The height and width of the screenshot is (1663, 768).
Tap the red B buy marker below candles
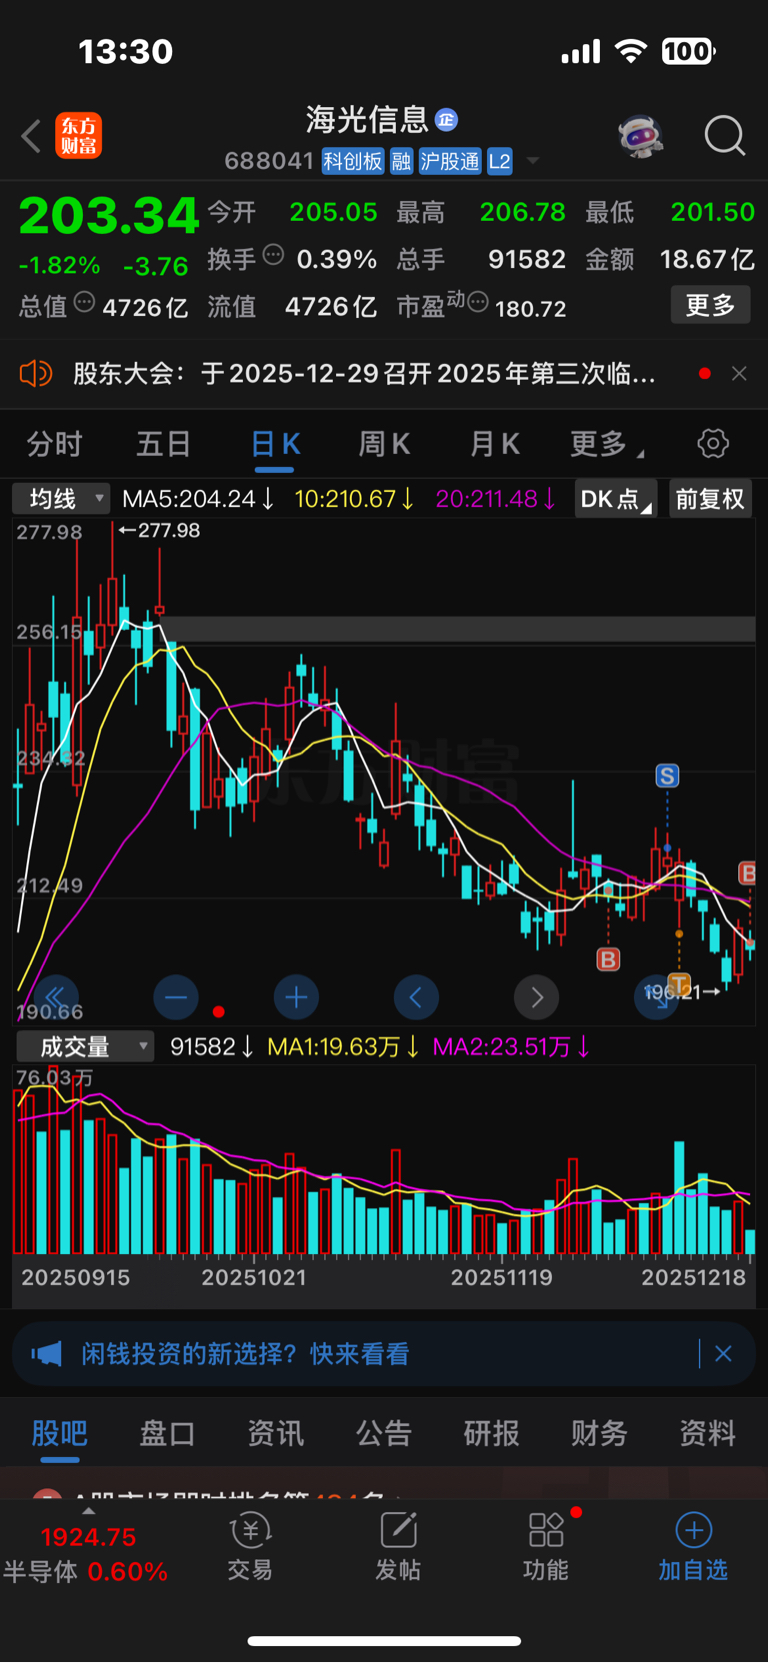pyautogui.click(x=608, y=960)
